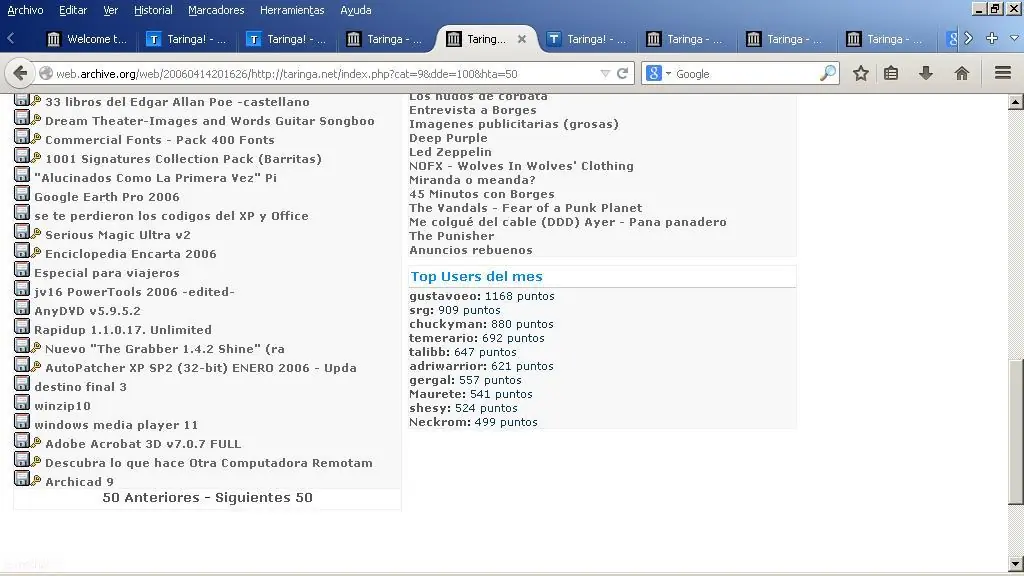Open the list all tabs dropdown
Image resolution: width=1024 pixels, height=576 pixels.
coord(1014,39)
